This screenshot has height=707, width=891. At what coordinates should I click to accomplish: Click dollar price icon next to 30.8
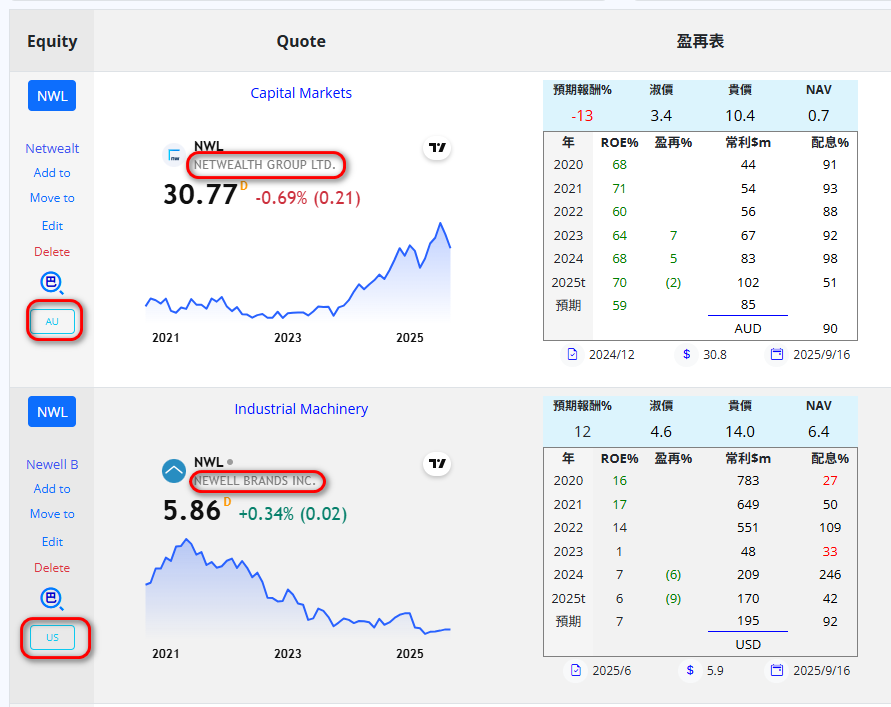click(686, 355)
